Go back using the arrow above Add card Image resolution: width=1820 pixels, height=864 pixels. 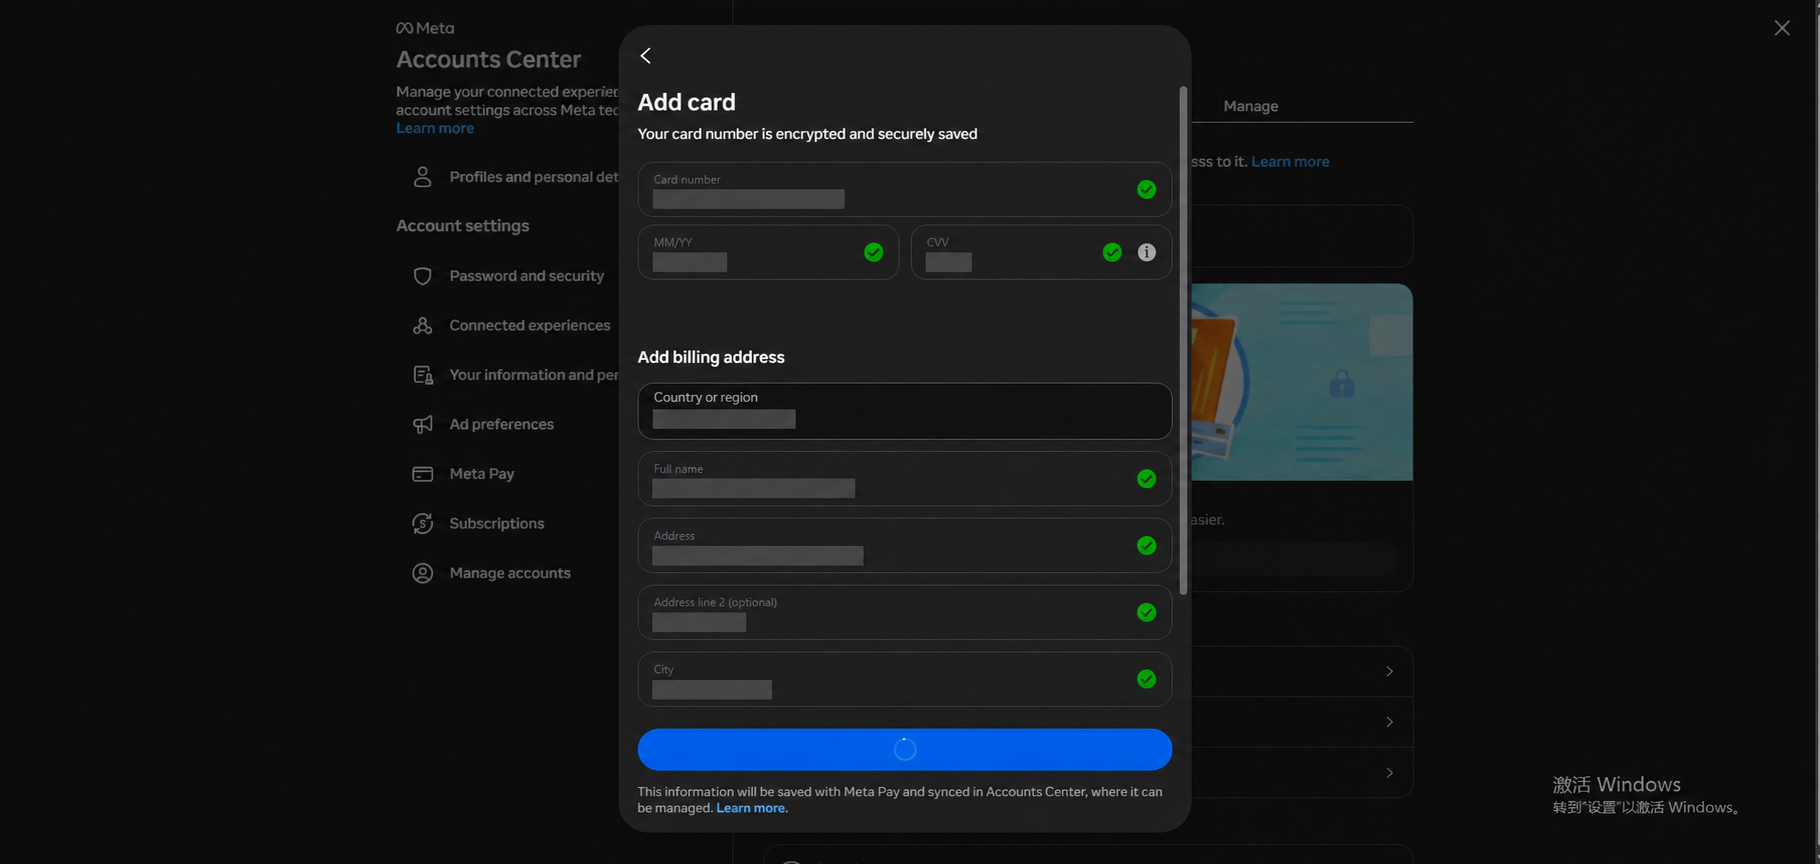coord(646,56)
